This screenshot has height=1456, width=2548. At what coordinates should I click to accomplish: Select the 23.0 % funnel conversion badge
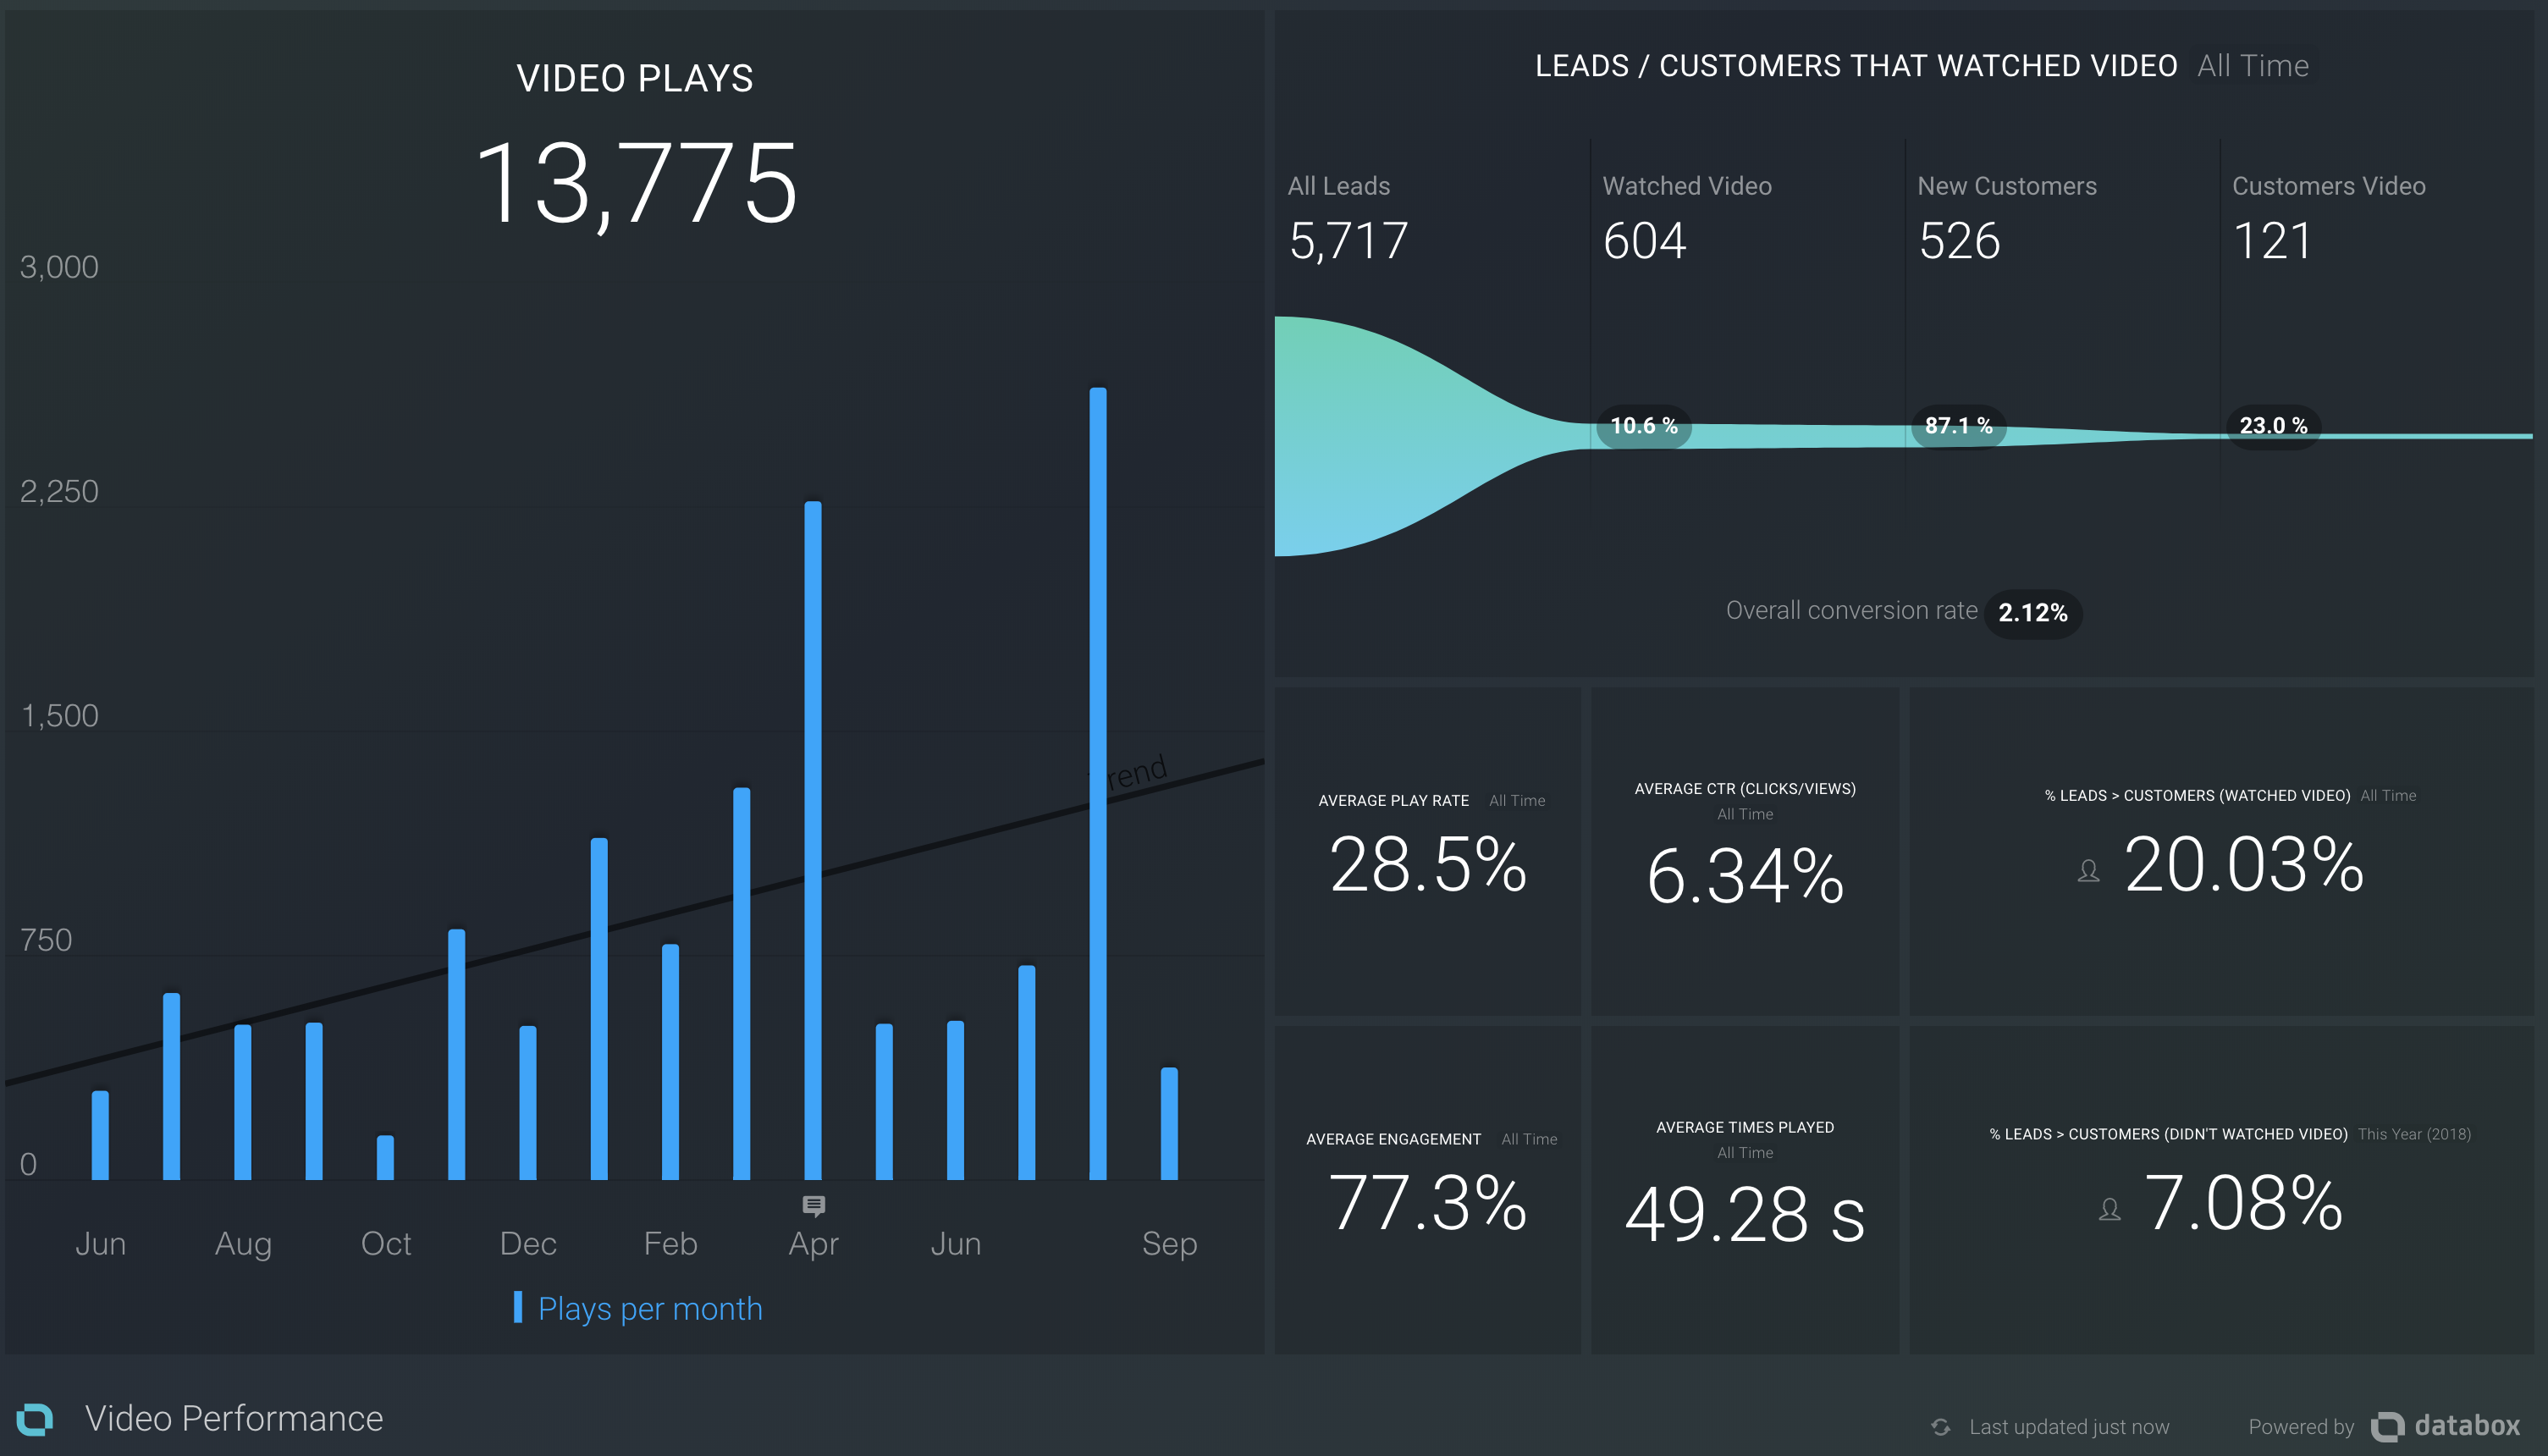[2273, 426]
